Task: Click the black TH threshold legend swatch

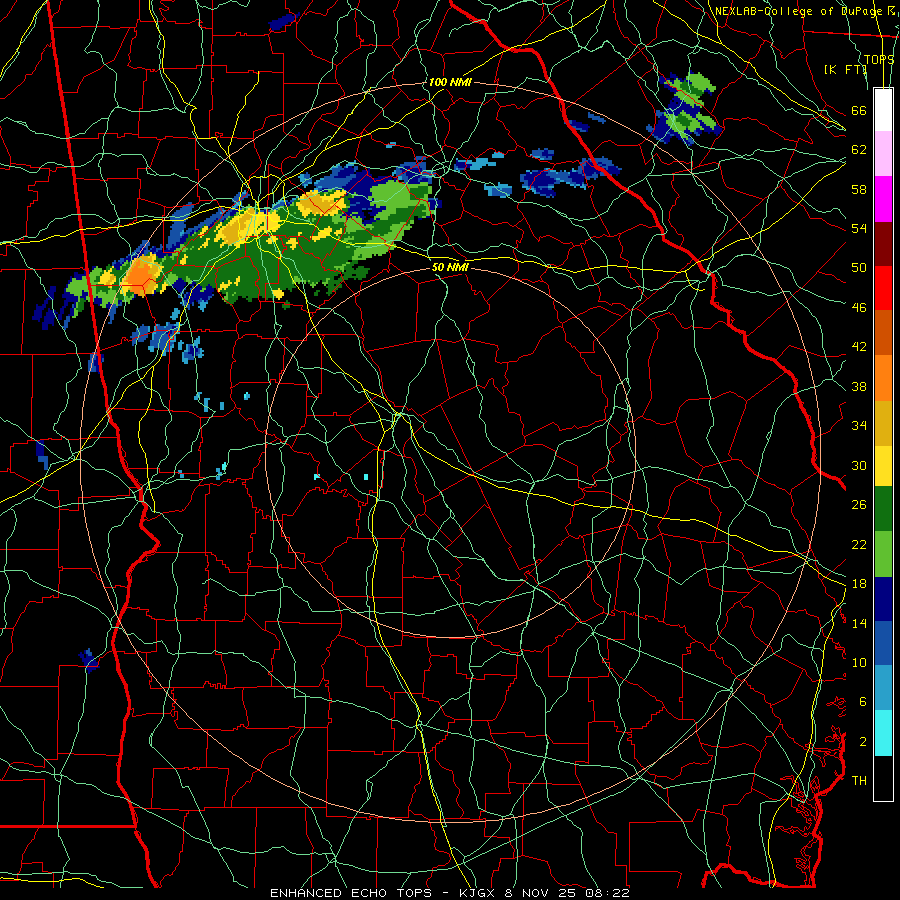Action: 883,778
